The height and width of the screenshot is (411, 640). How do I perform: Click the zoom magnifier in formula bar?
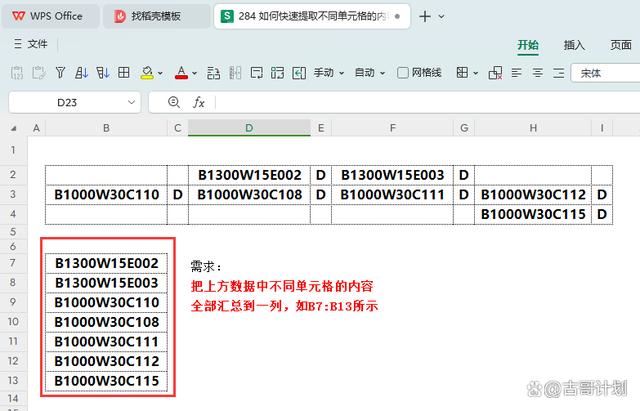(174, 102)
